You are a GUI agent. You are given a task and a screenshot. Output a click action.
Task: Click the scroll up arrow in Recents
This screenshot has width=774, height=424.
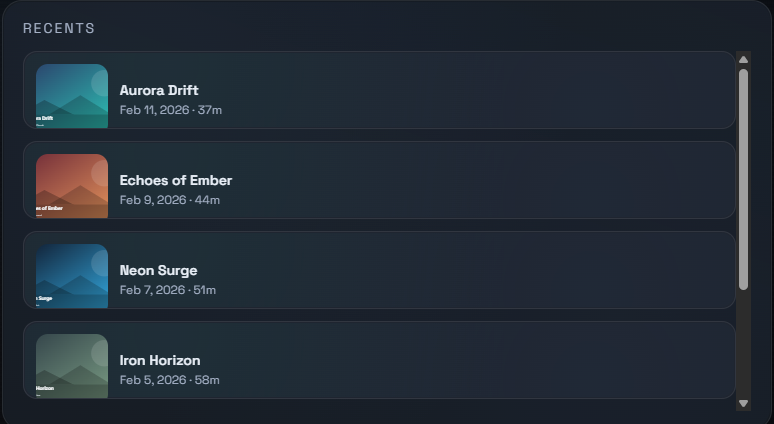743,60
